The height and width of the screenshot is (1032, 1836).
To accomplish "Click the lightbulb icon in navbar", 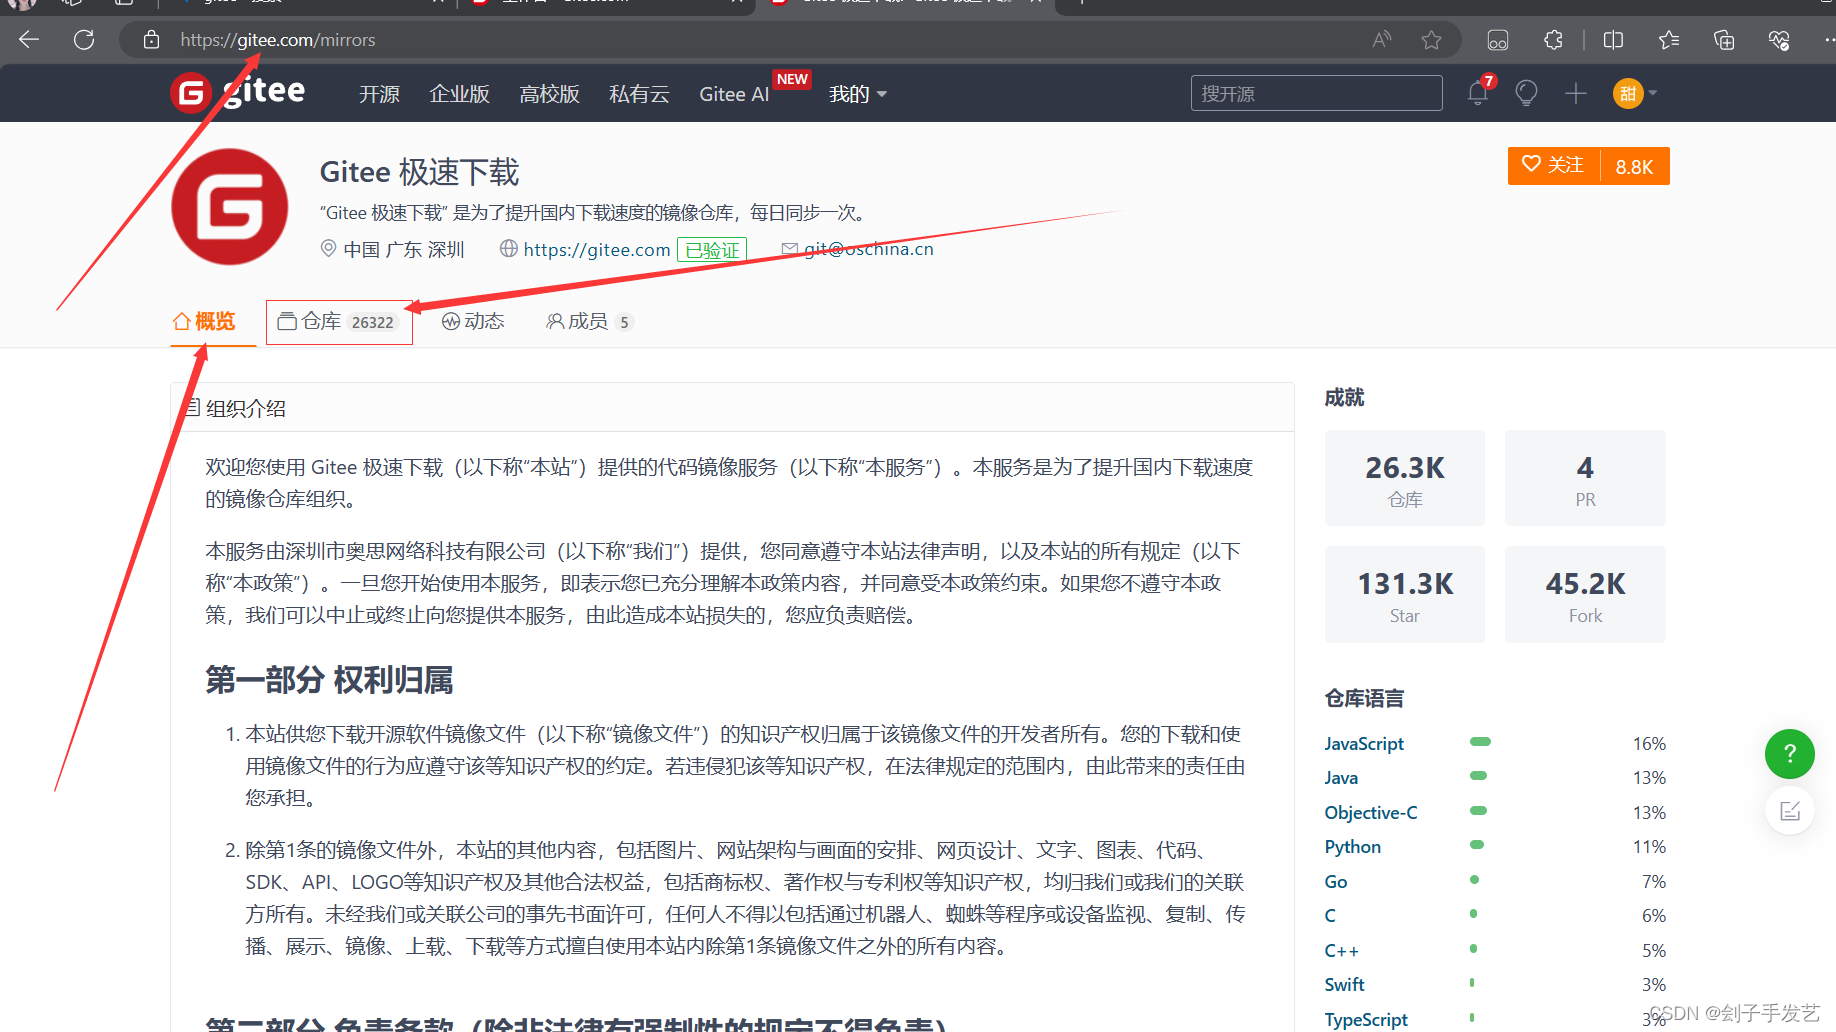I will [x=1526, y=93].
